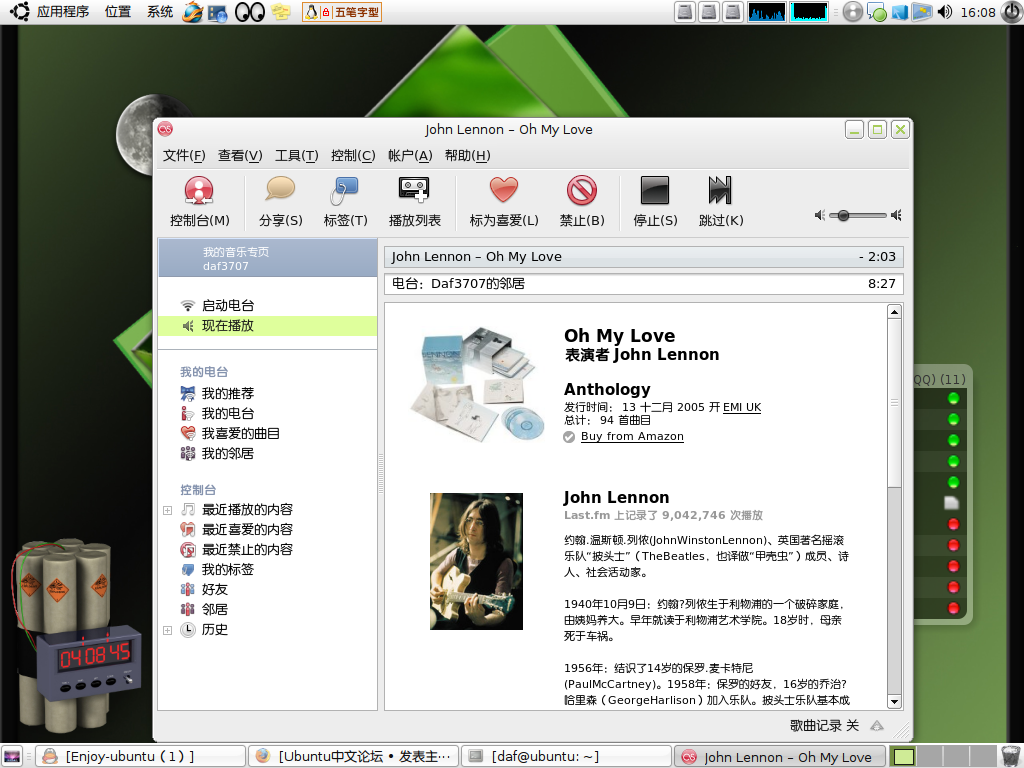
Task: Click the 我的音乐专页 daf3707 profile header
Action: tap(268, 258)
